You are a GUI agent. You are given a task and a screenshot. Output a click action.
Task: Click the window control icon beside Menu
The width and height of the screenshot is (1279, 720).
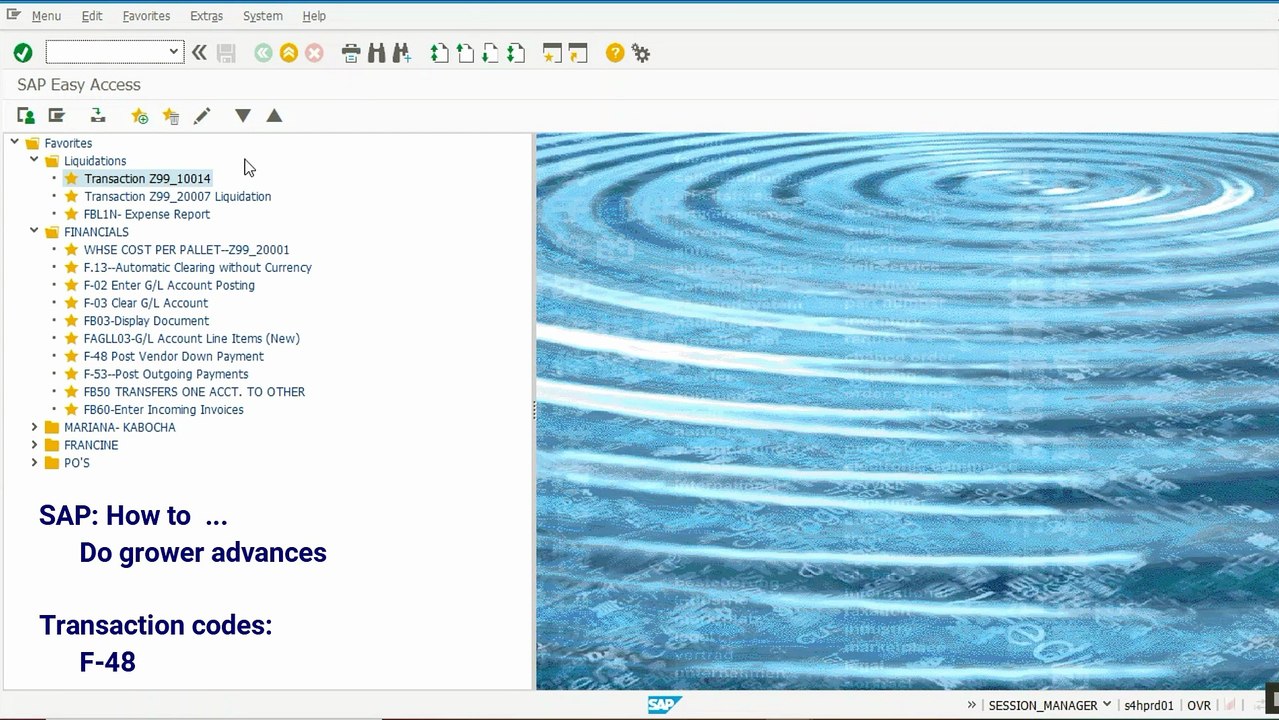(13, 15)
